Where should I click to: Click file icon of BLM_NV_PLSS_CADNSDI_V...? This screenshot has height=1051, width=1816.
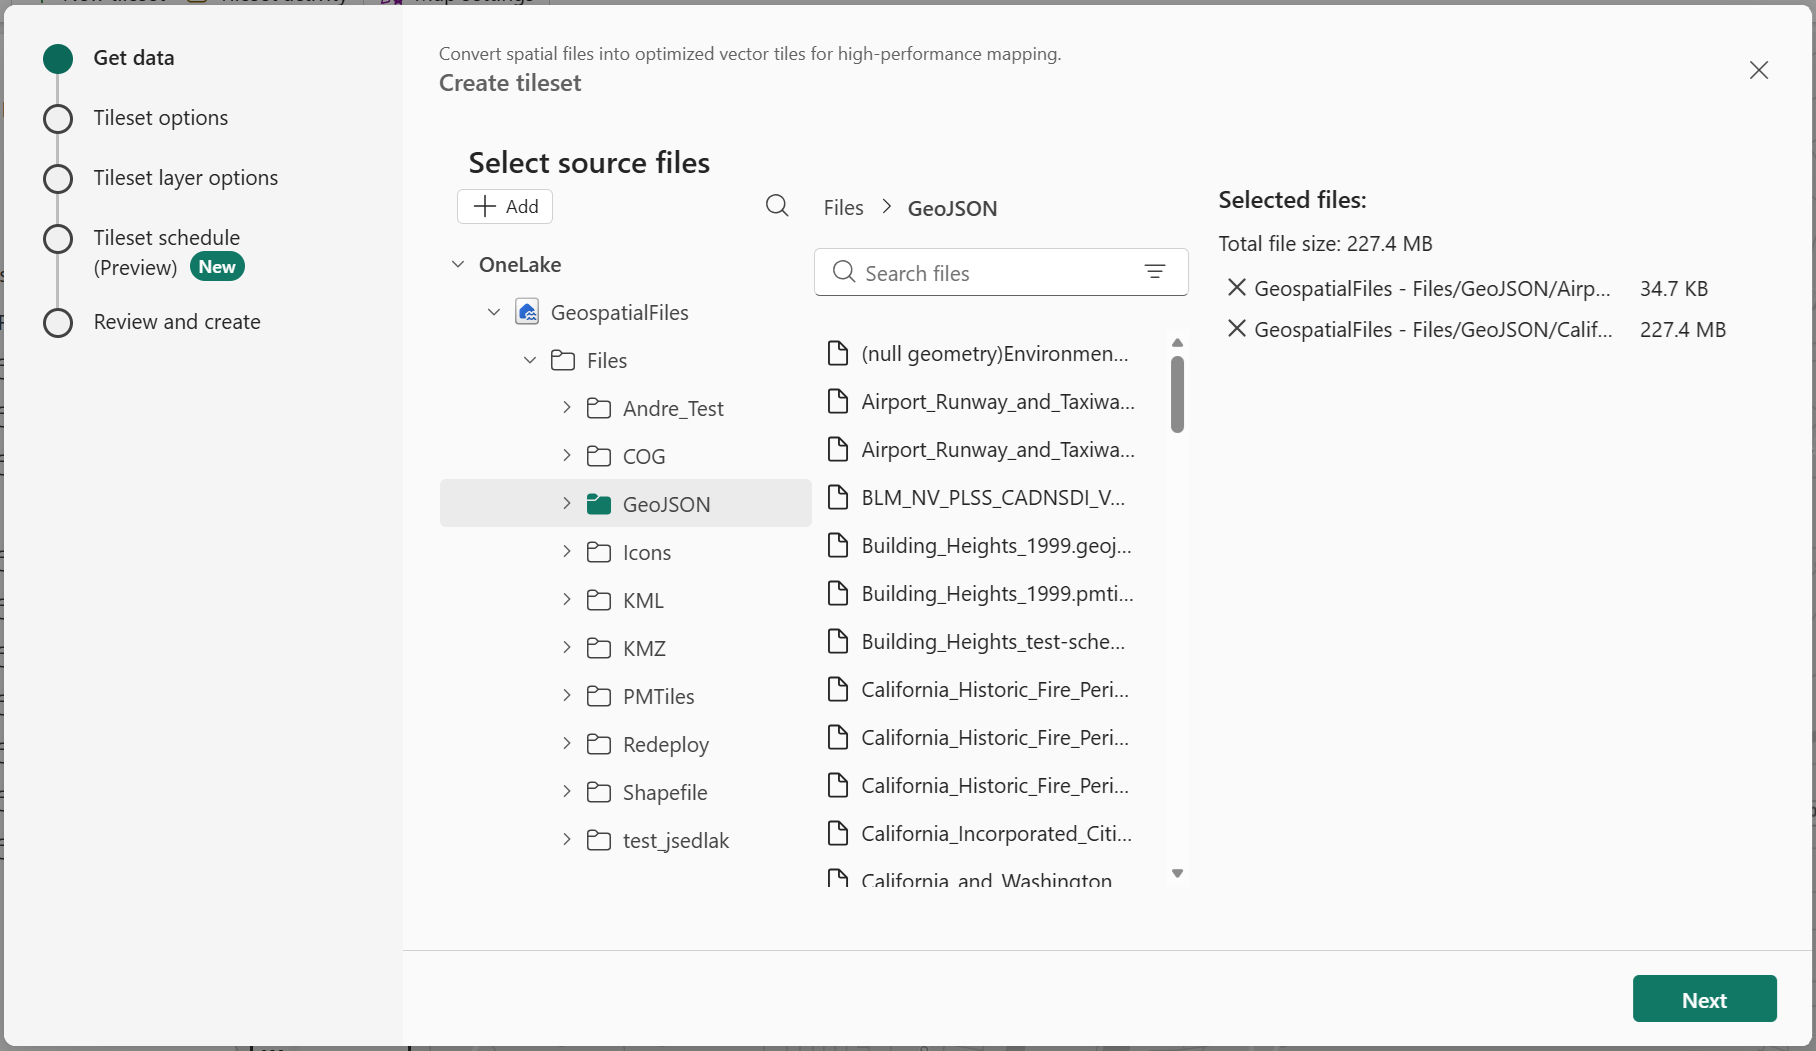coord(838,497)
